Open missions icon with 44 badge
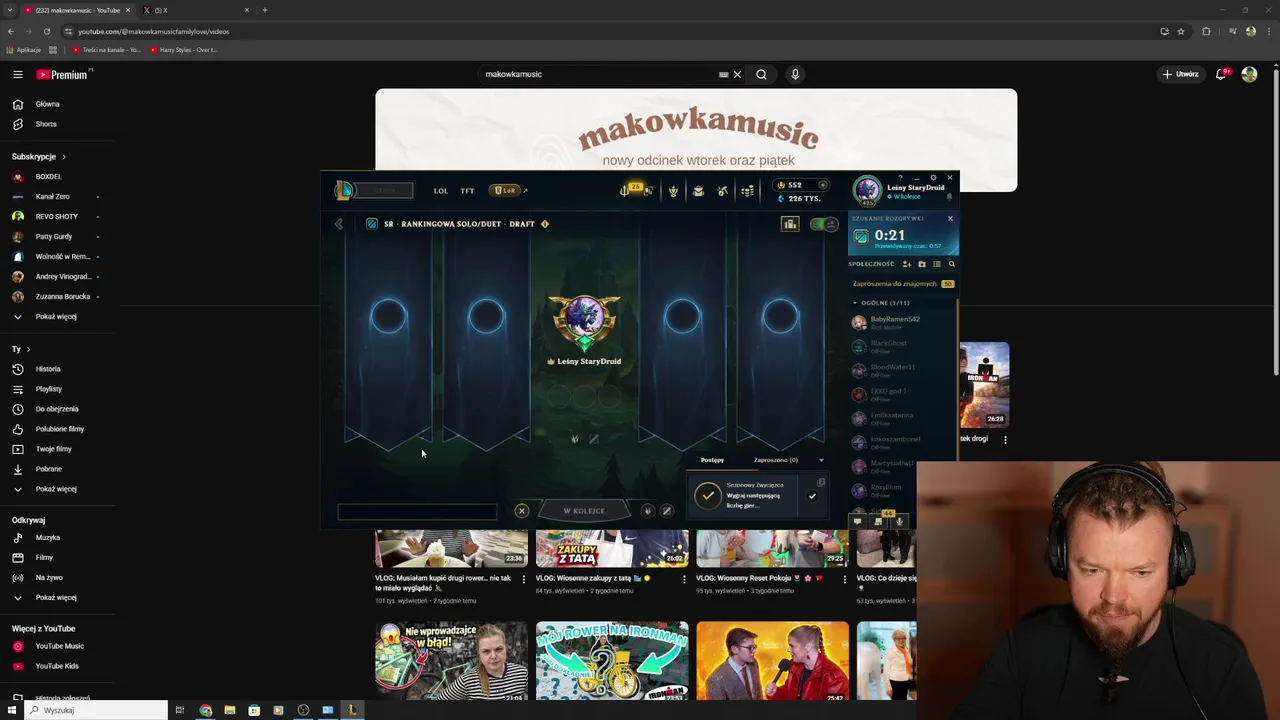 click(x=879, y=520)
